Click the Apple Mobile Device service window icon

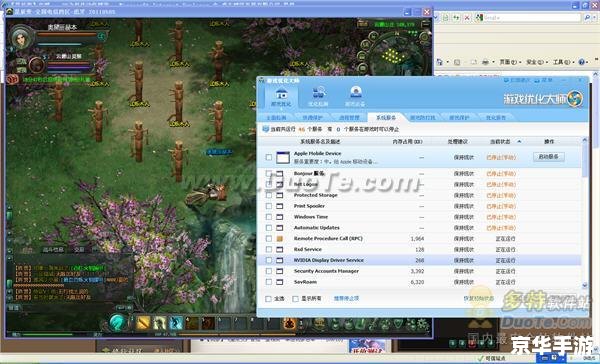283,157
